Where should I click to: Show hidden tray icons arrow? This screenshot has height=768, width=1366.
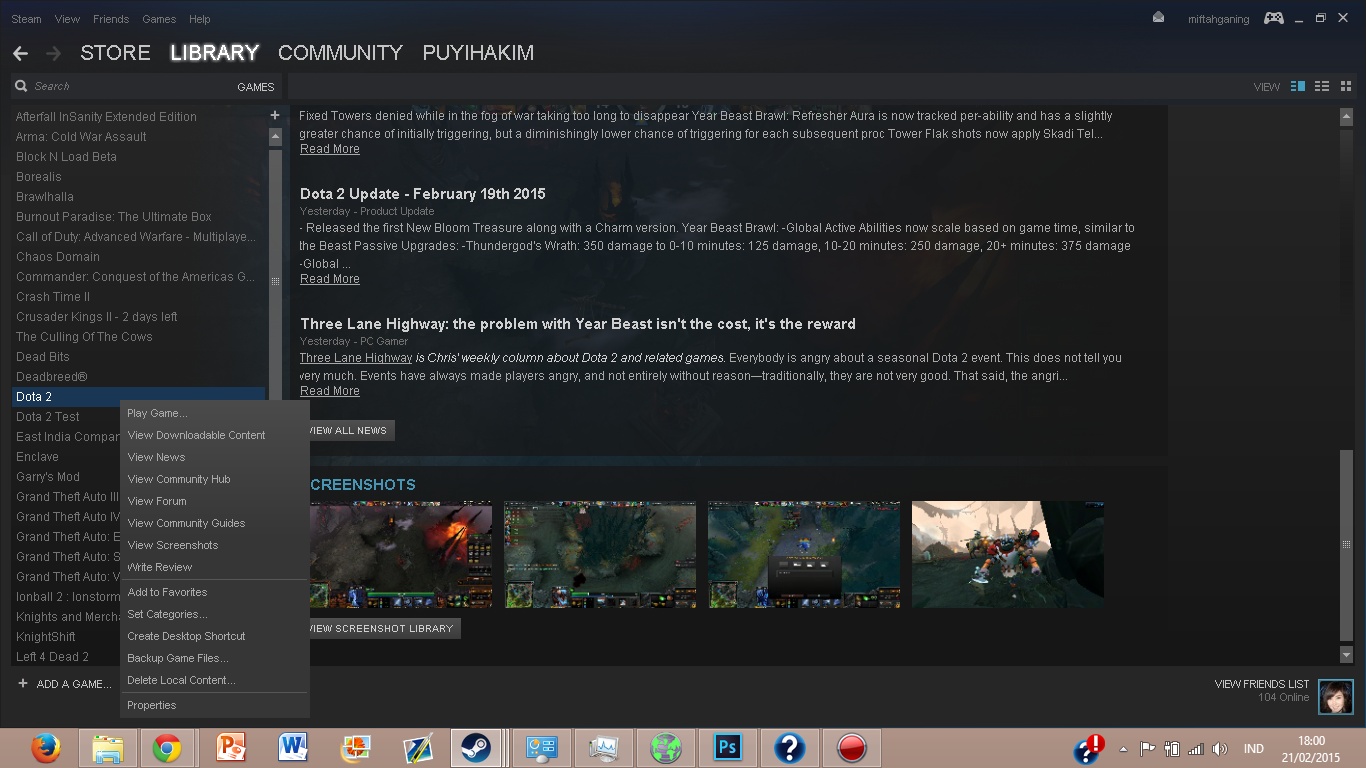pyautogui.click(x=1123, y=749)
